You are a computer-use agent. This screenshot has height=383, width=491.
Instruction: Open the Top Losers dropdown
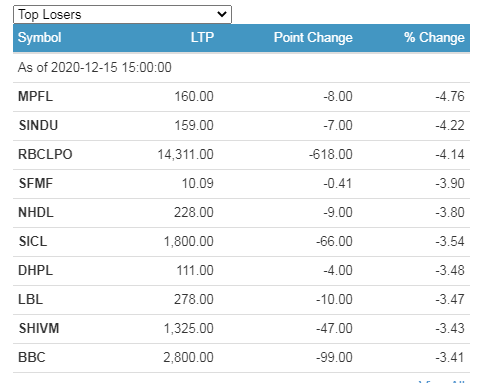tap(122, 14)
